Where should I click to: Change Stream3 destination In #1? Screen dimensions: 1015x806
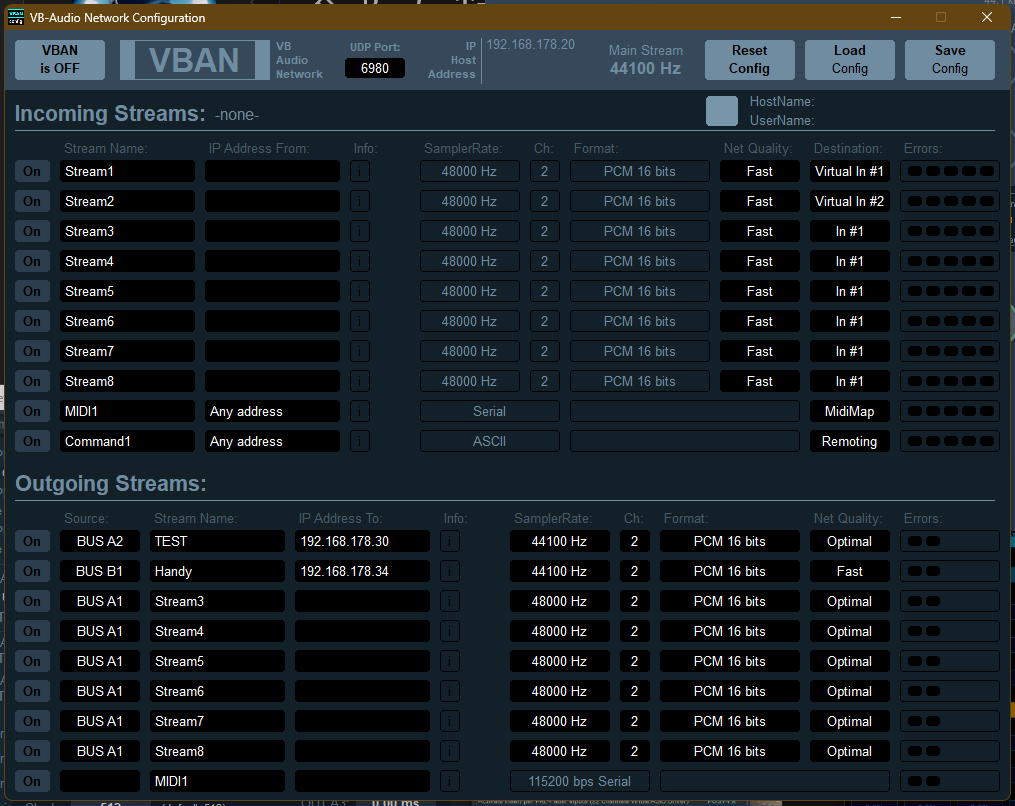click(849, 231)
